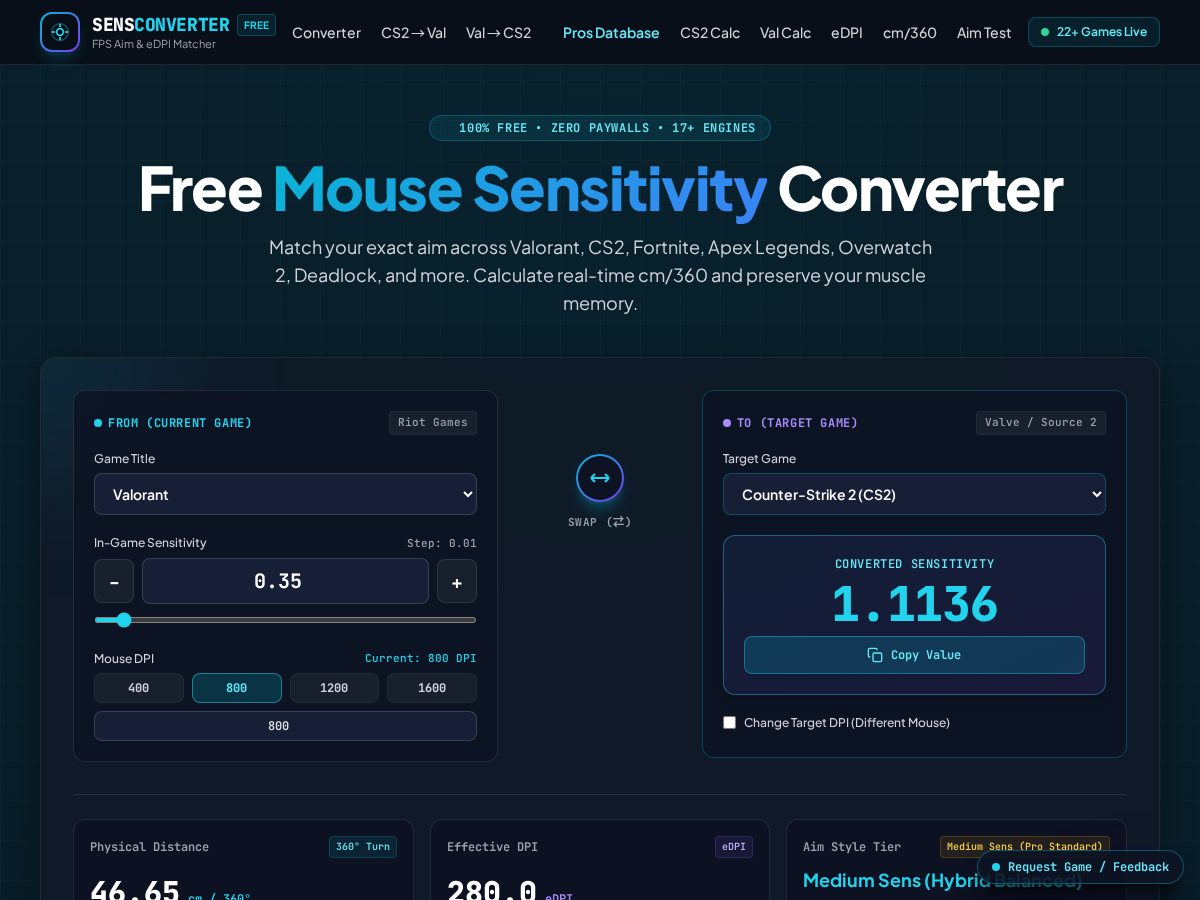Open the Converter nav item
Image resolution: width=1200 pixels, height=900 pixels.
point(326,32)
